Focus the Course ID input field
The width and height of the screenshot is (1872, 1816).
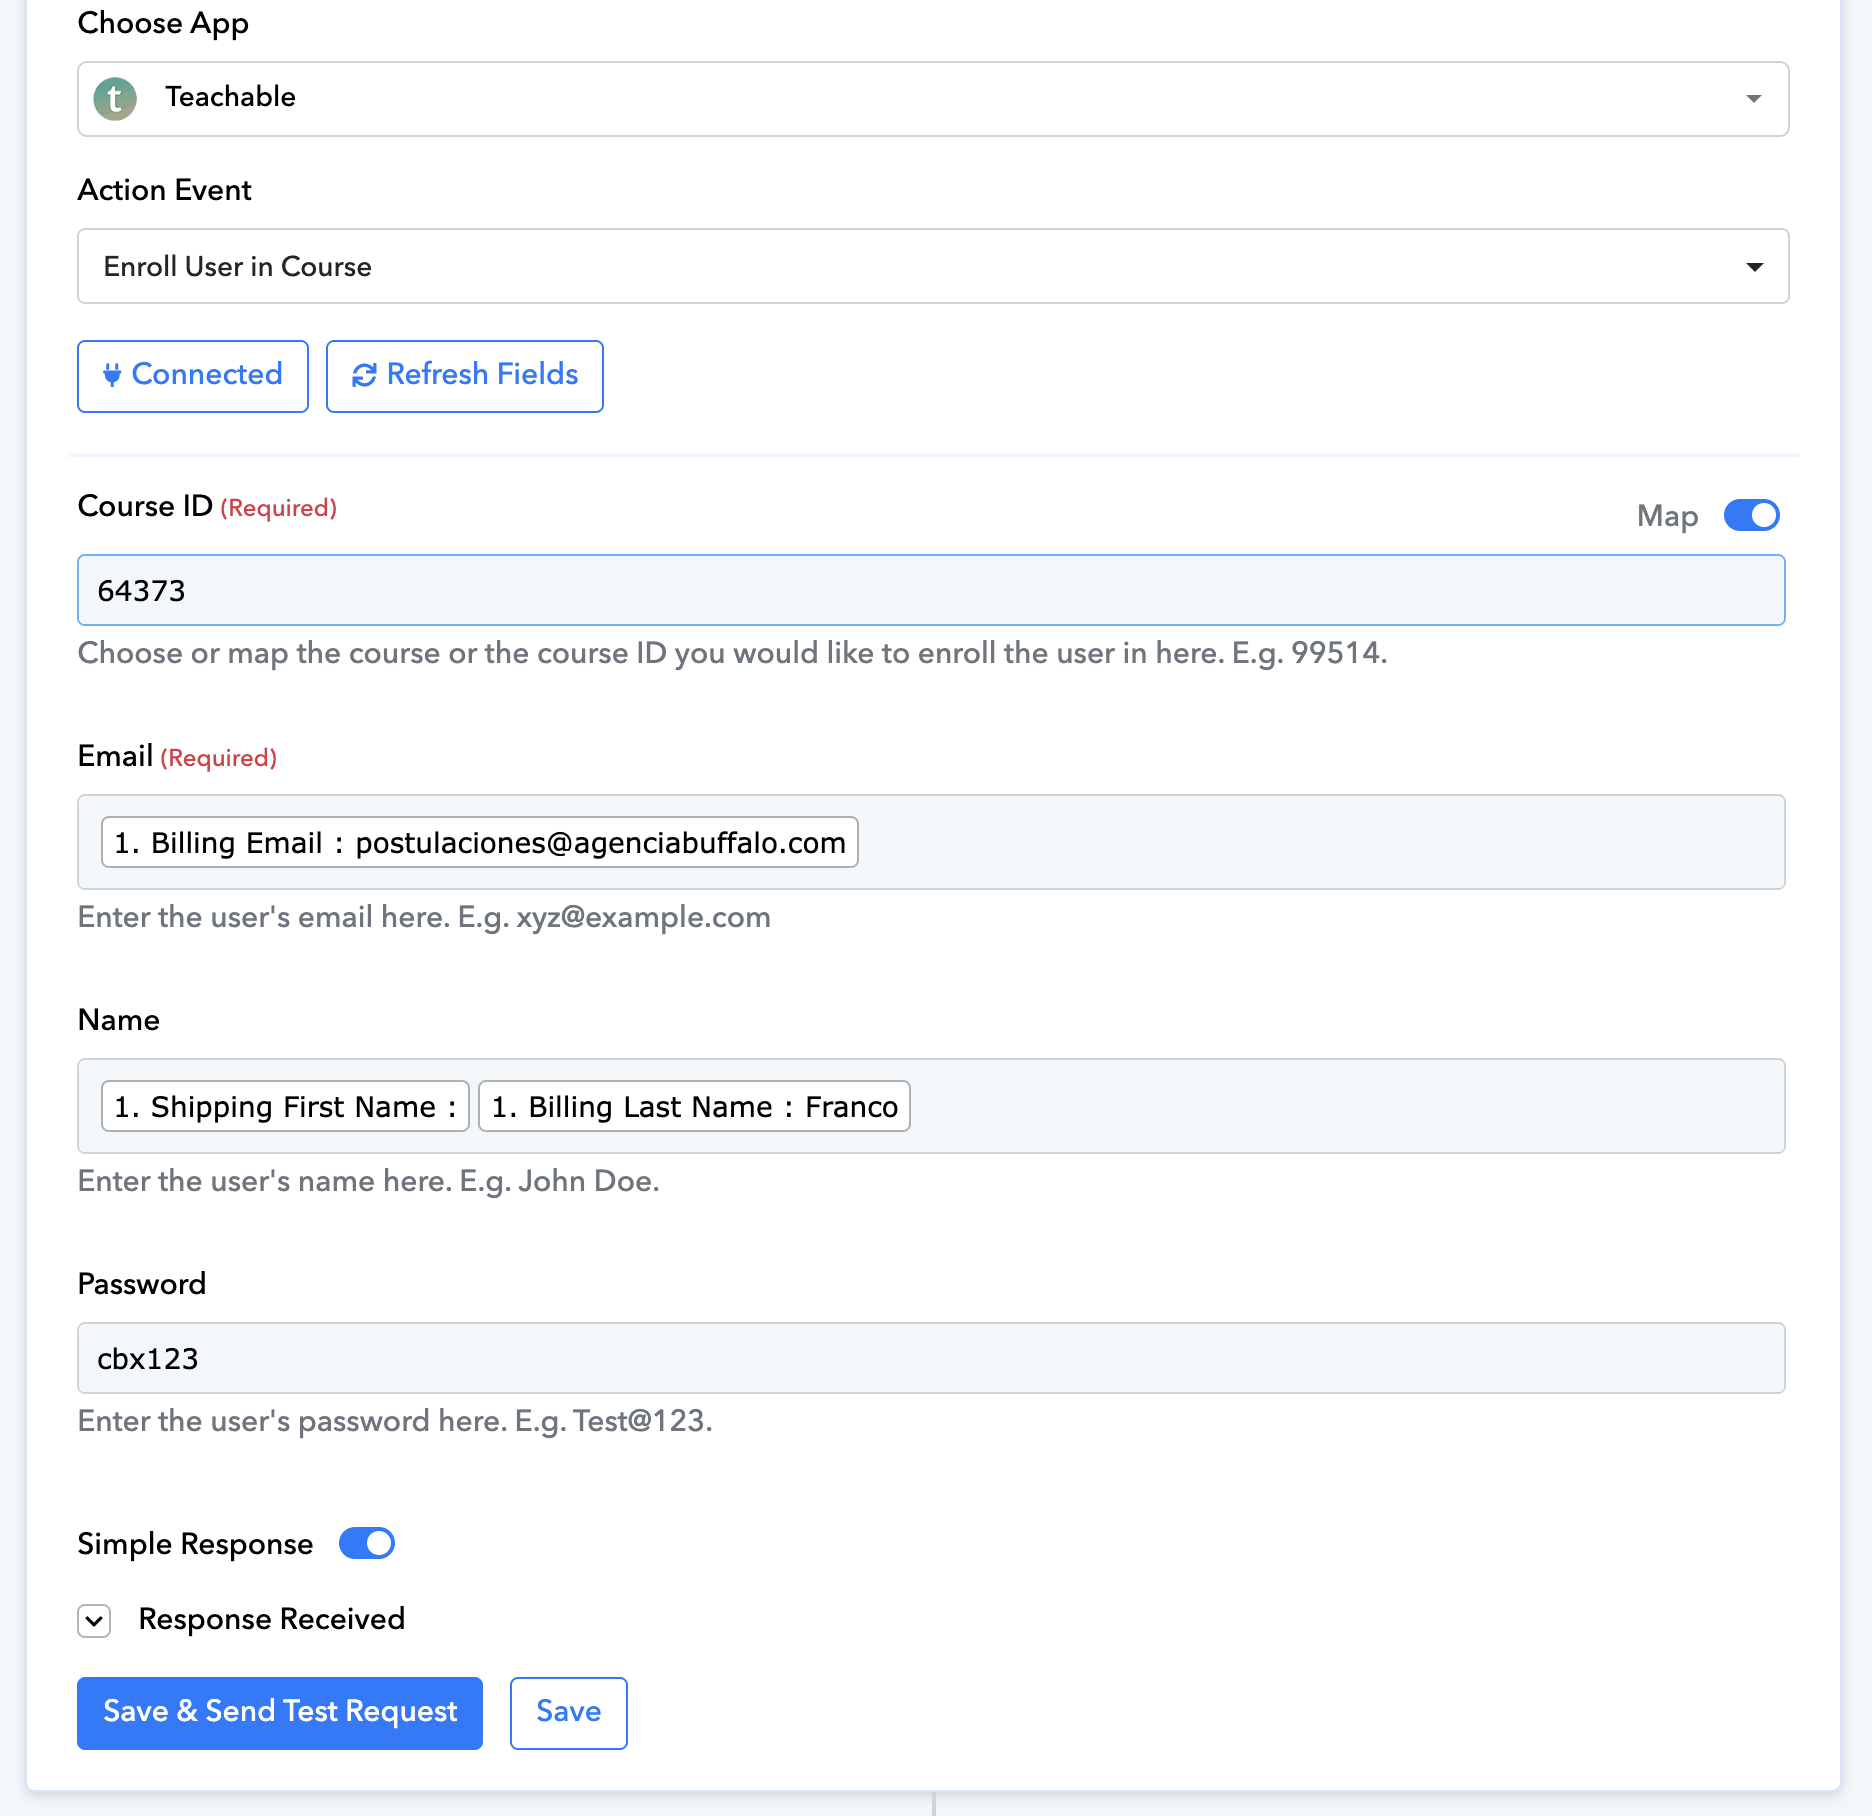(x=931, y=590)
